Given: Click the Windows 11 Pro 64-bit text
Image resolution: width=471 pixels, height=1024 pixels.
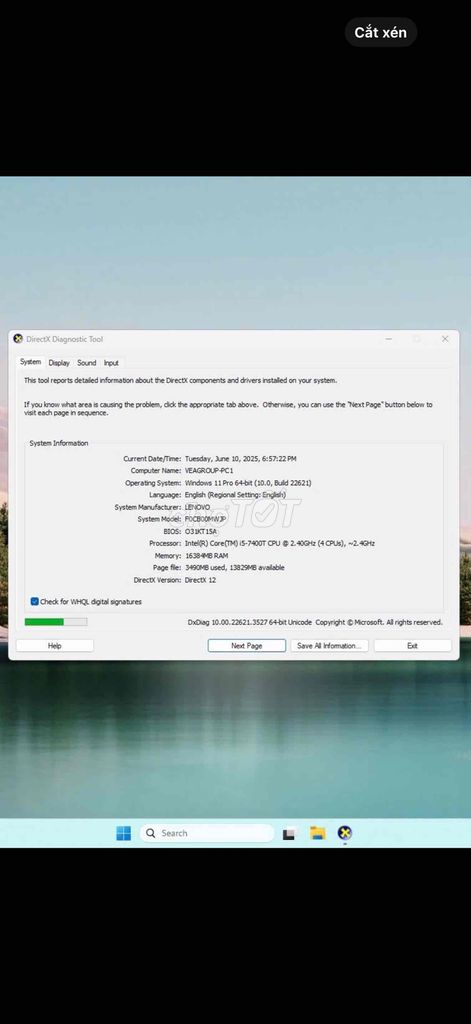Looking at the screenshot, I should click(x=248, y=483).
